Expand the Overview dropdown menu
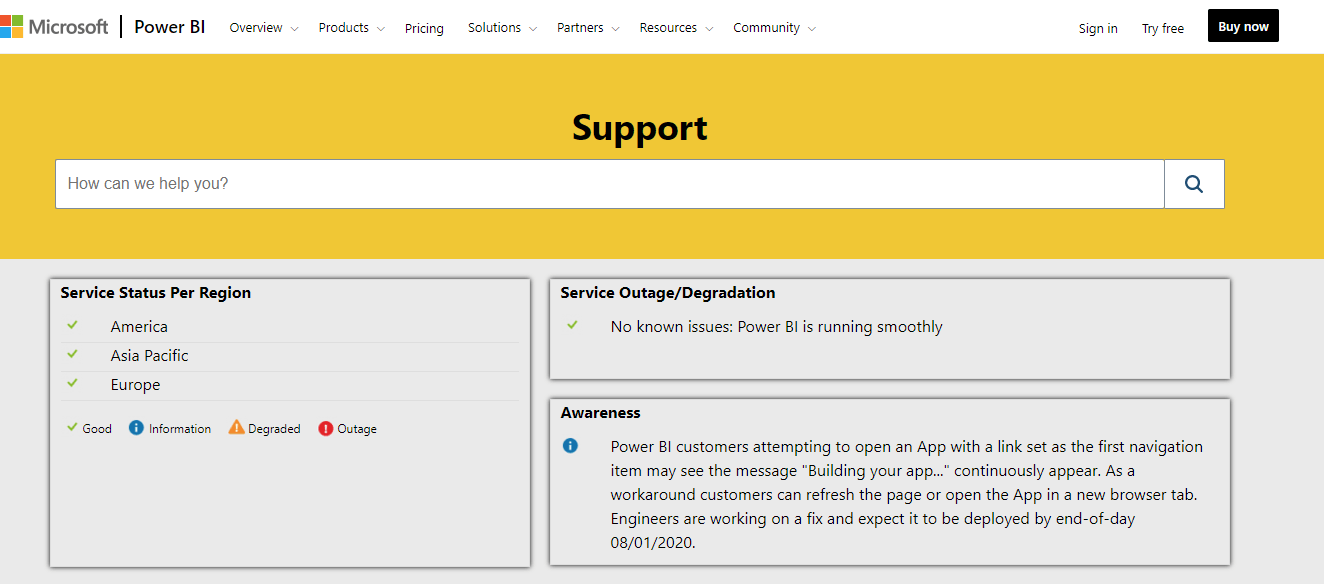Screen dimensions: 1324x584 pos(263,28)
